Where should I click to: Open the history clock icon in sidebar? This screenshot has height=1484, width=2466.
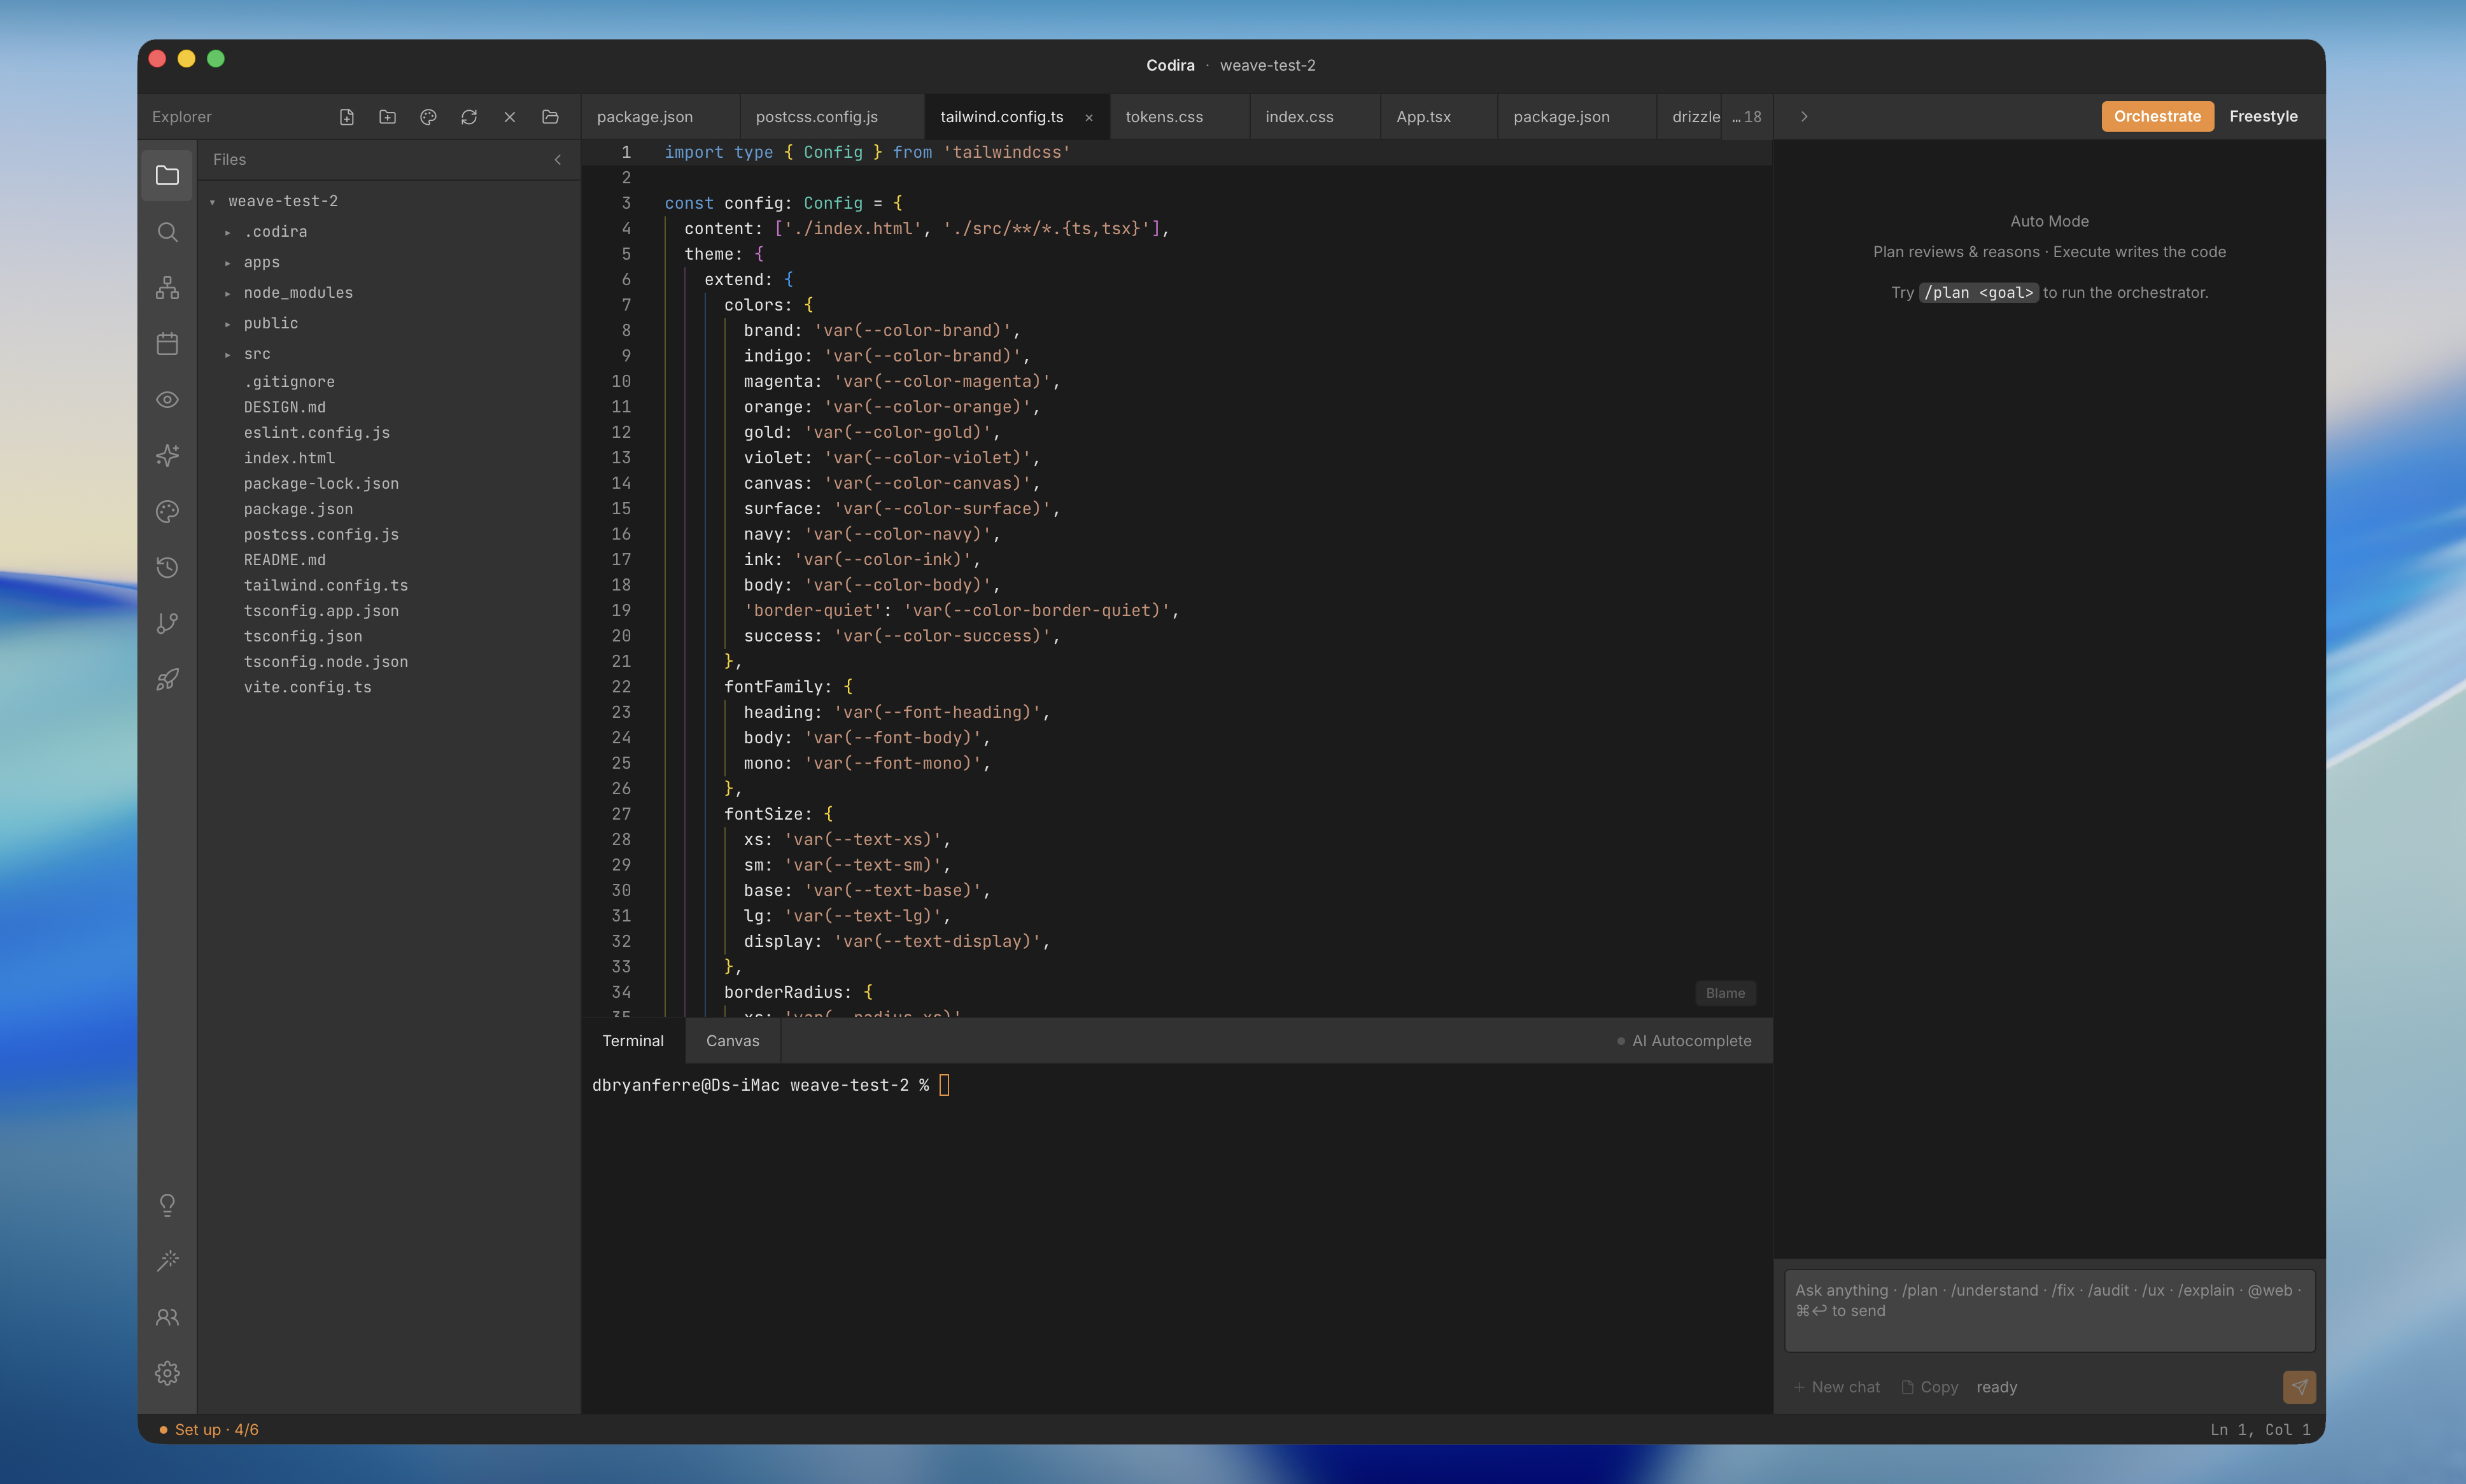tap(167, 567)
